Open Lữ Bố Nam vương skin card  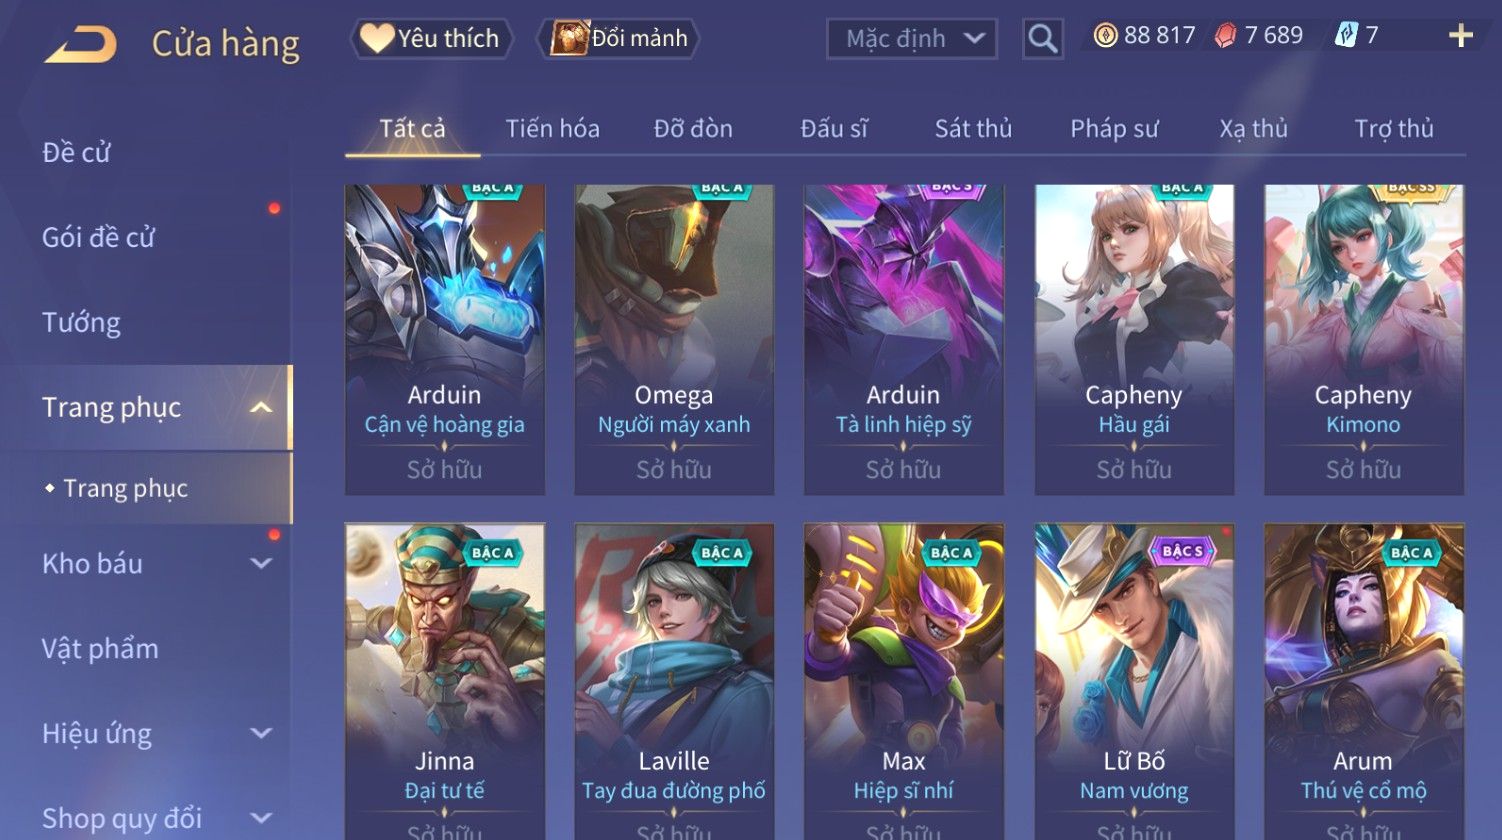(x=1134, y=681)
